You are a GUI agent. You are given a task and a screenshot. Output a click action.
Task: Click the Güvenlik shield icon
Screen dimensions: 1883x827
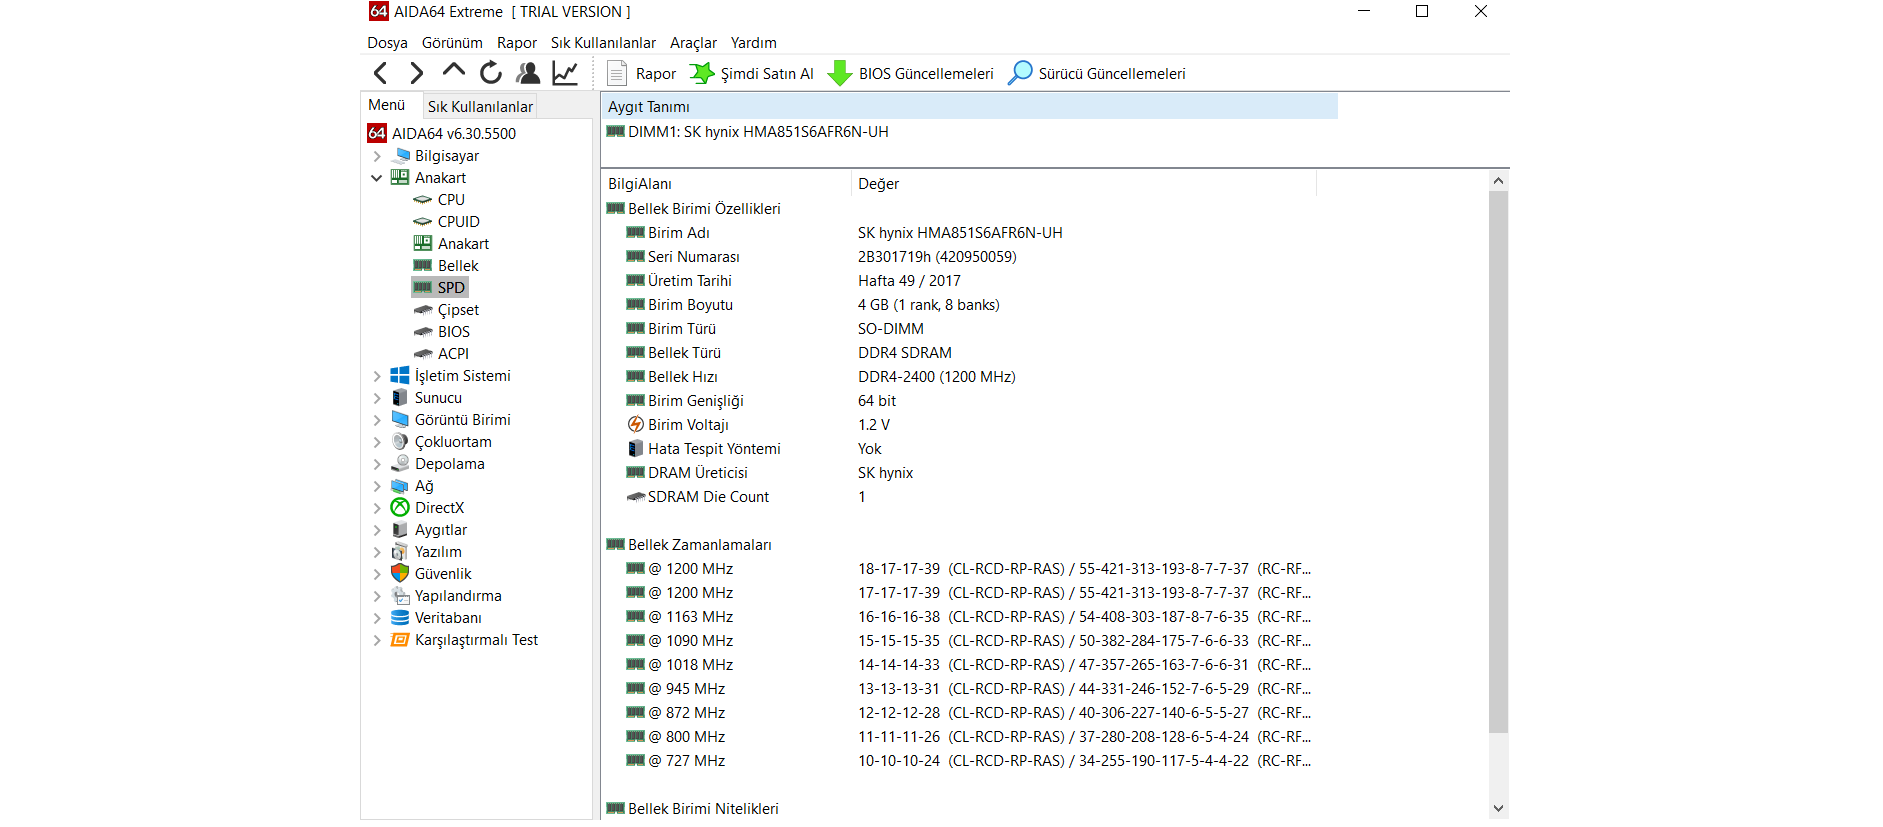coord(400,573)
